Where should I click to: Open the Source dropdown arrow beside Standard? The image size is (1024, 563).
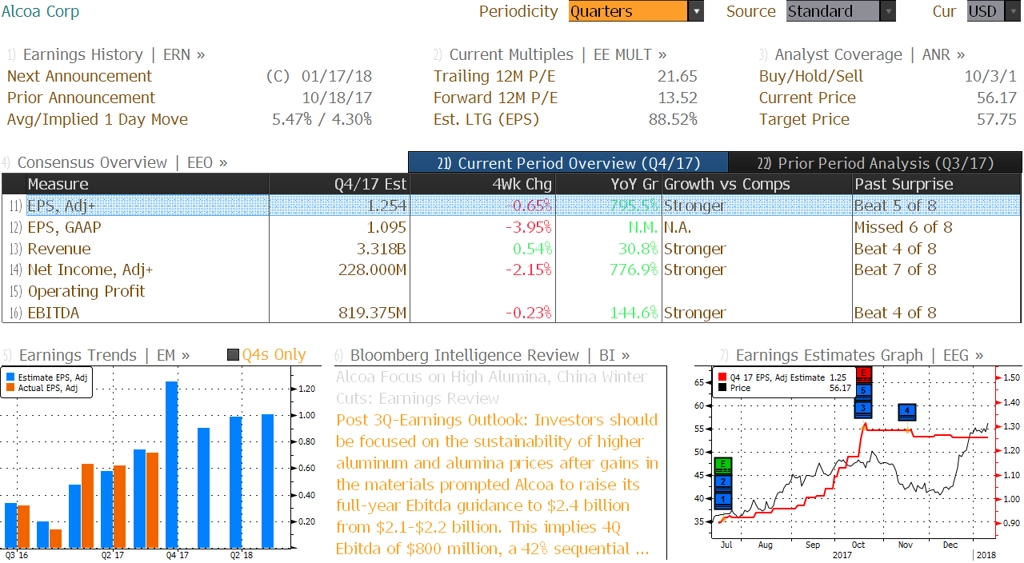pyautogui.click(x=888, y=11)
